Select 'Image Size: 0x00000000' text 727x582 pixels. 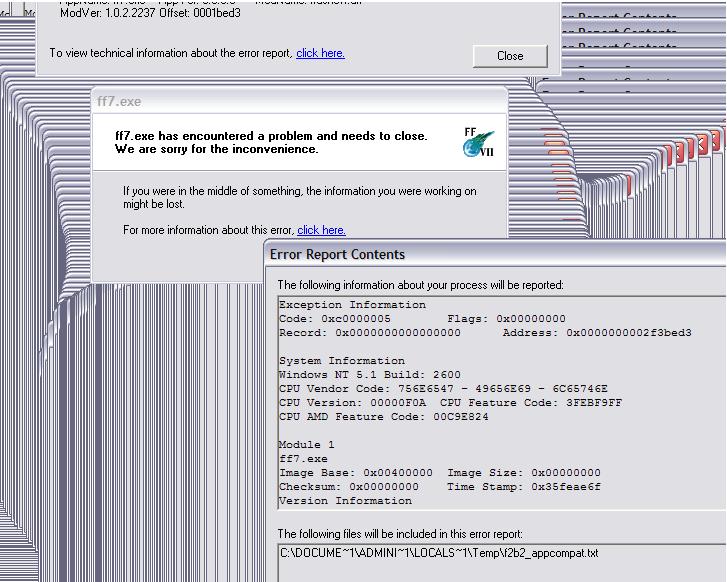tap(524, 473)
